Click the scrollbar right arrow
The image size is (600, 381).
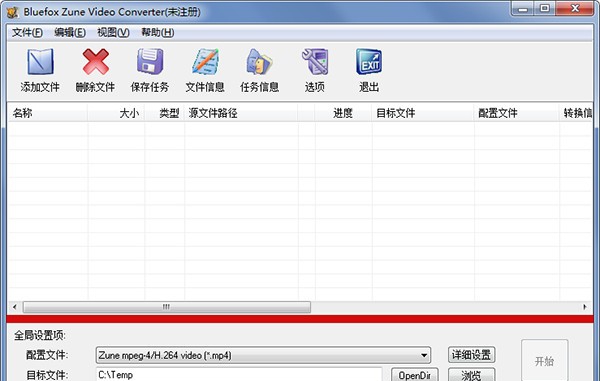tap(585, 307)
